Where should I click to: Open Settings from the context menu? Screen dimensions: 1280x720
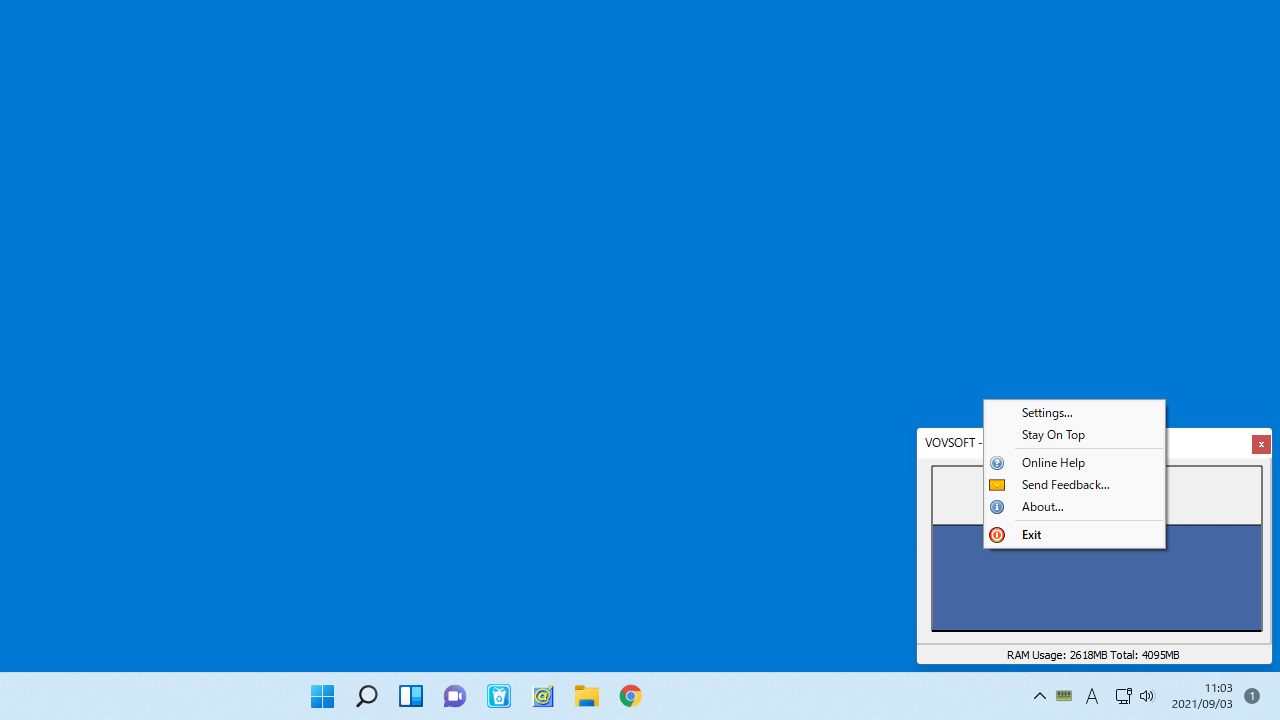(1074, 413)
